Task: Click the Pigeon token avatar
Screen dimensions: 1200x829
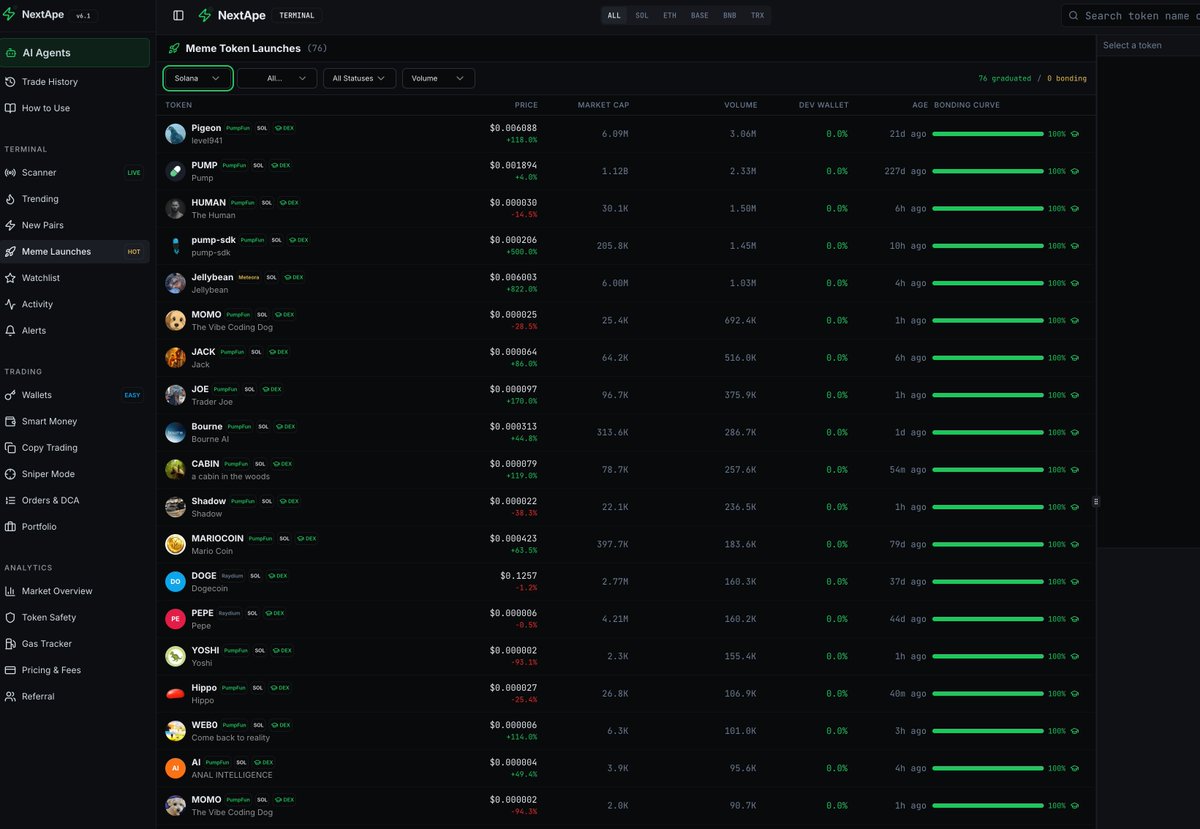Action: click(x=175, y=134)
